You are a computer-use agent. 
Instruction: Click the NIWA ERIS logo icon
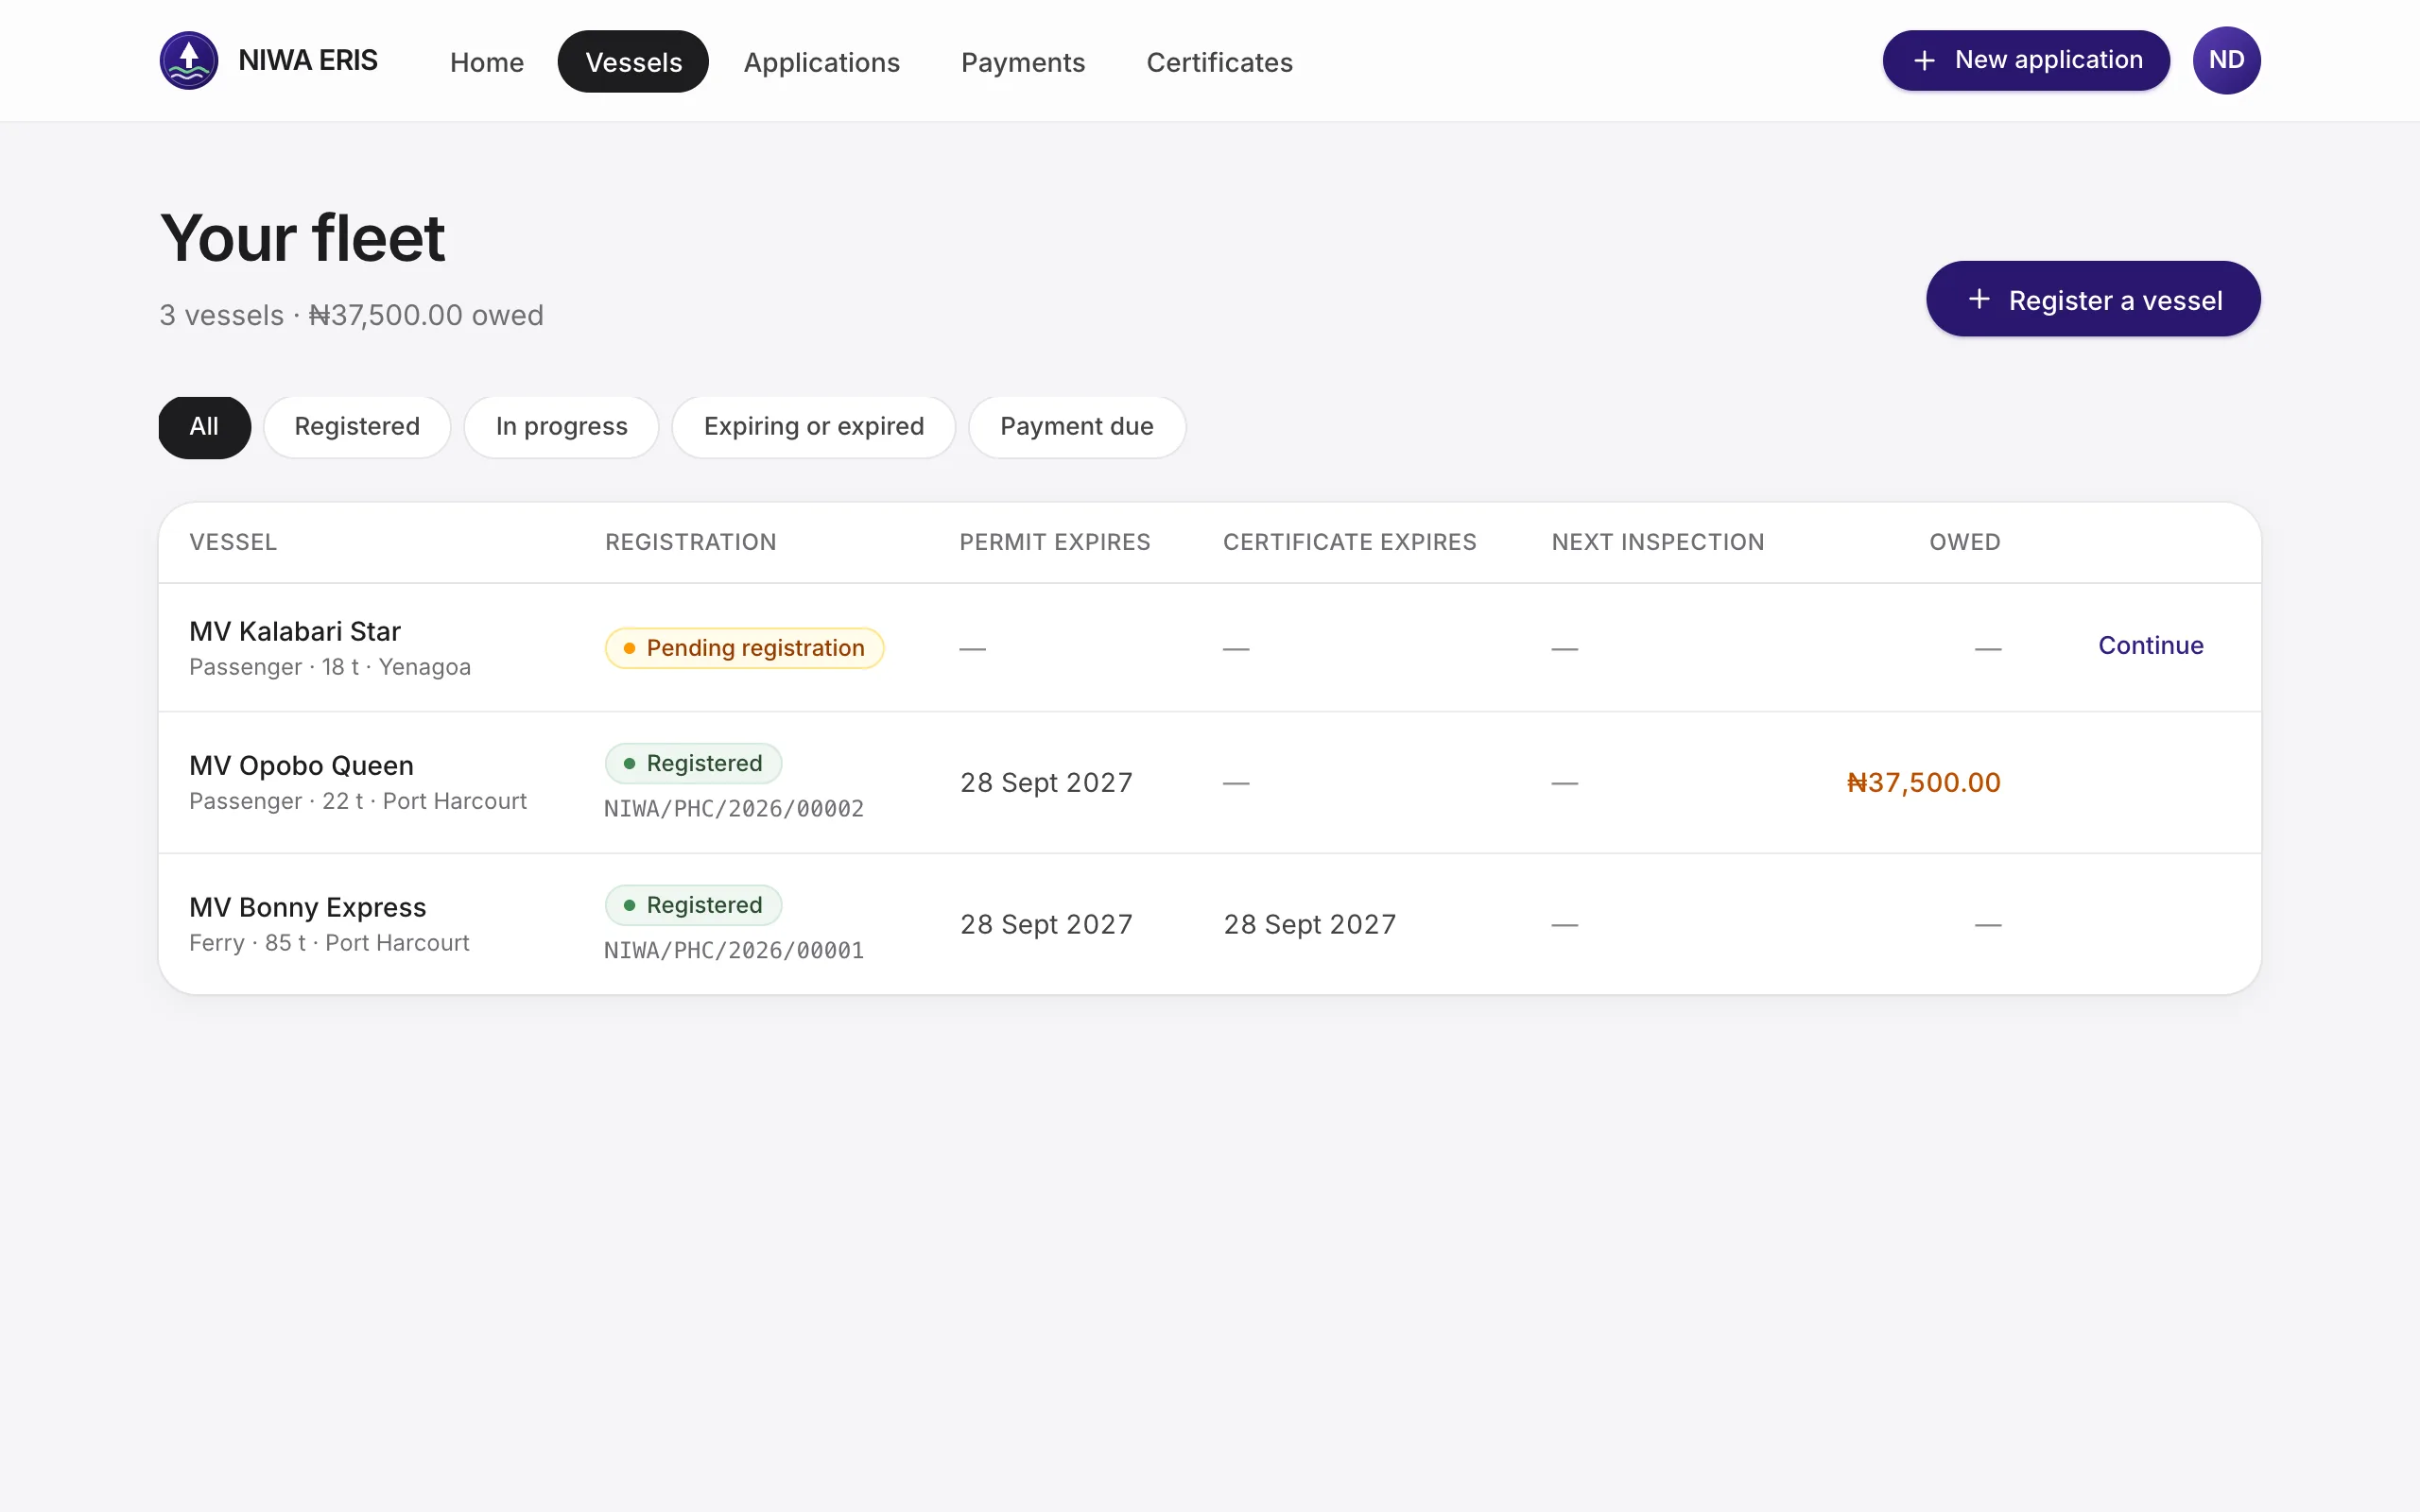tap(189, 60)
